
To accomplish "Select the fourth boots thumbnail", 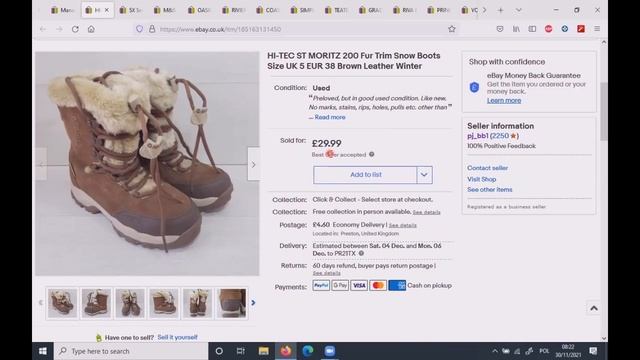I will coord(164,303).
